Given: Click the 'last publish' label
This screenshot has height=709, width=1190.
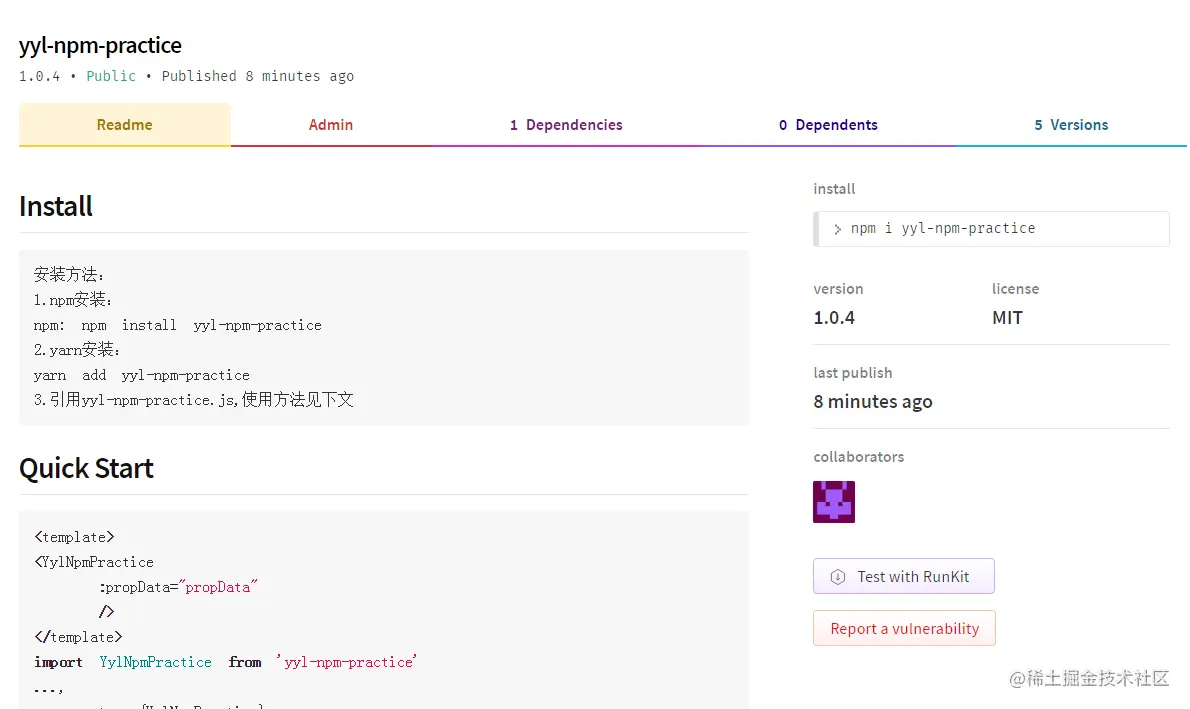Looking at the screenshot, I should pos(852,373).
